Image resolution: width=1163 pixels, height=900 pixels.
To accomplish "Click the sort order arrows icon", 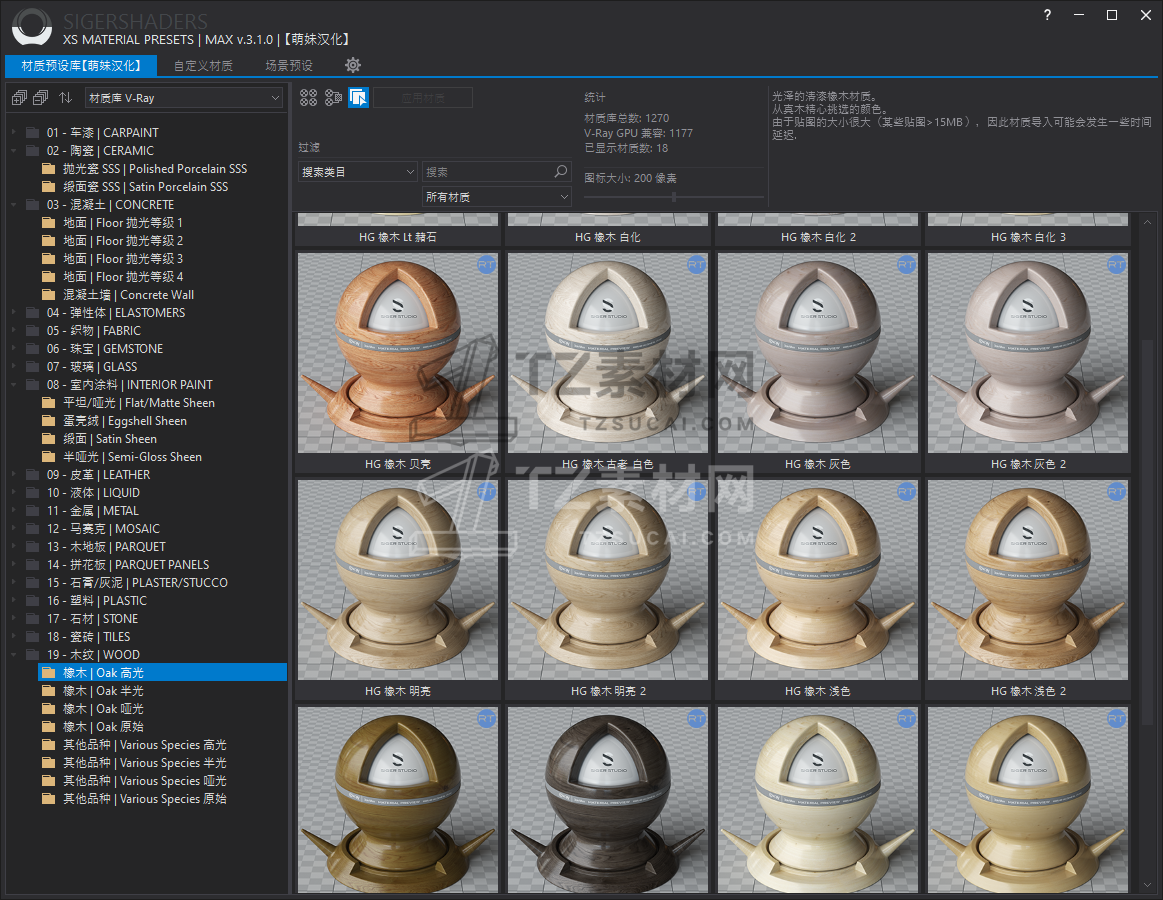I will (65, 97).
